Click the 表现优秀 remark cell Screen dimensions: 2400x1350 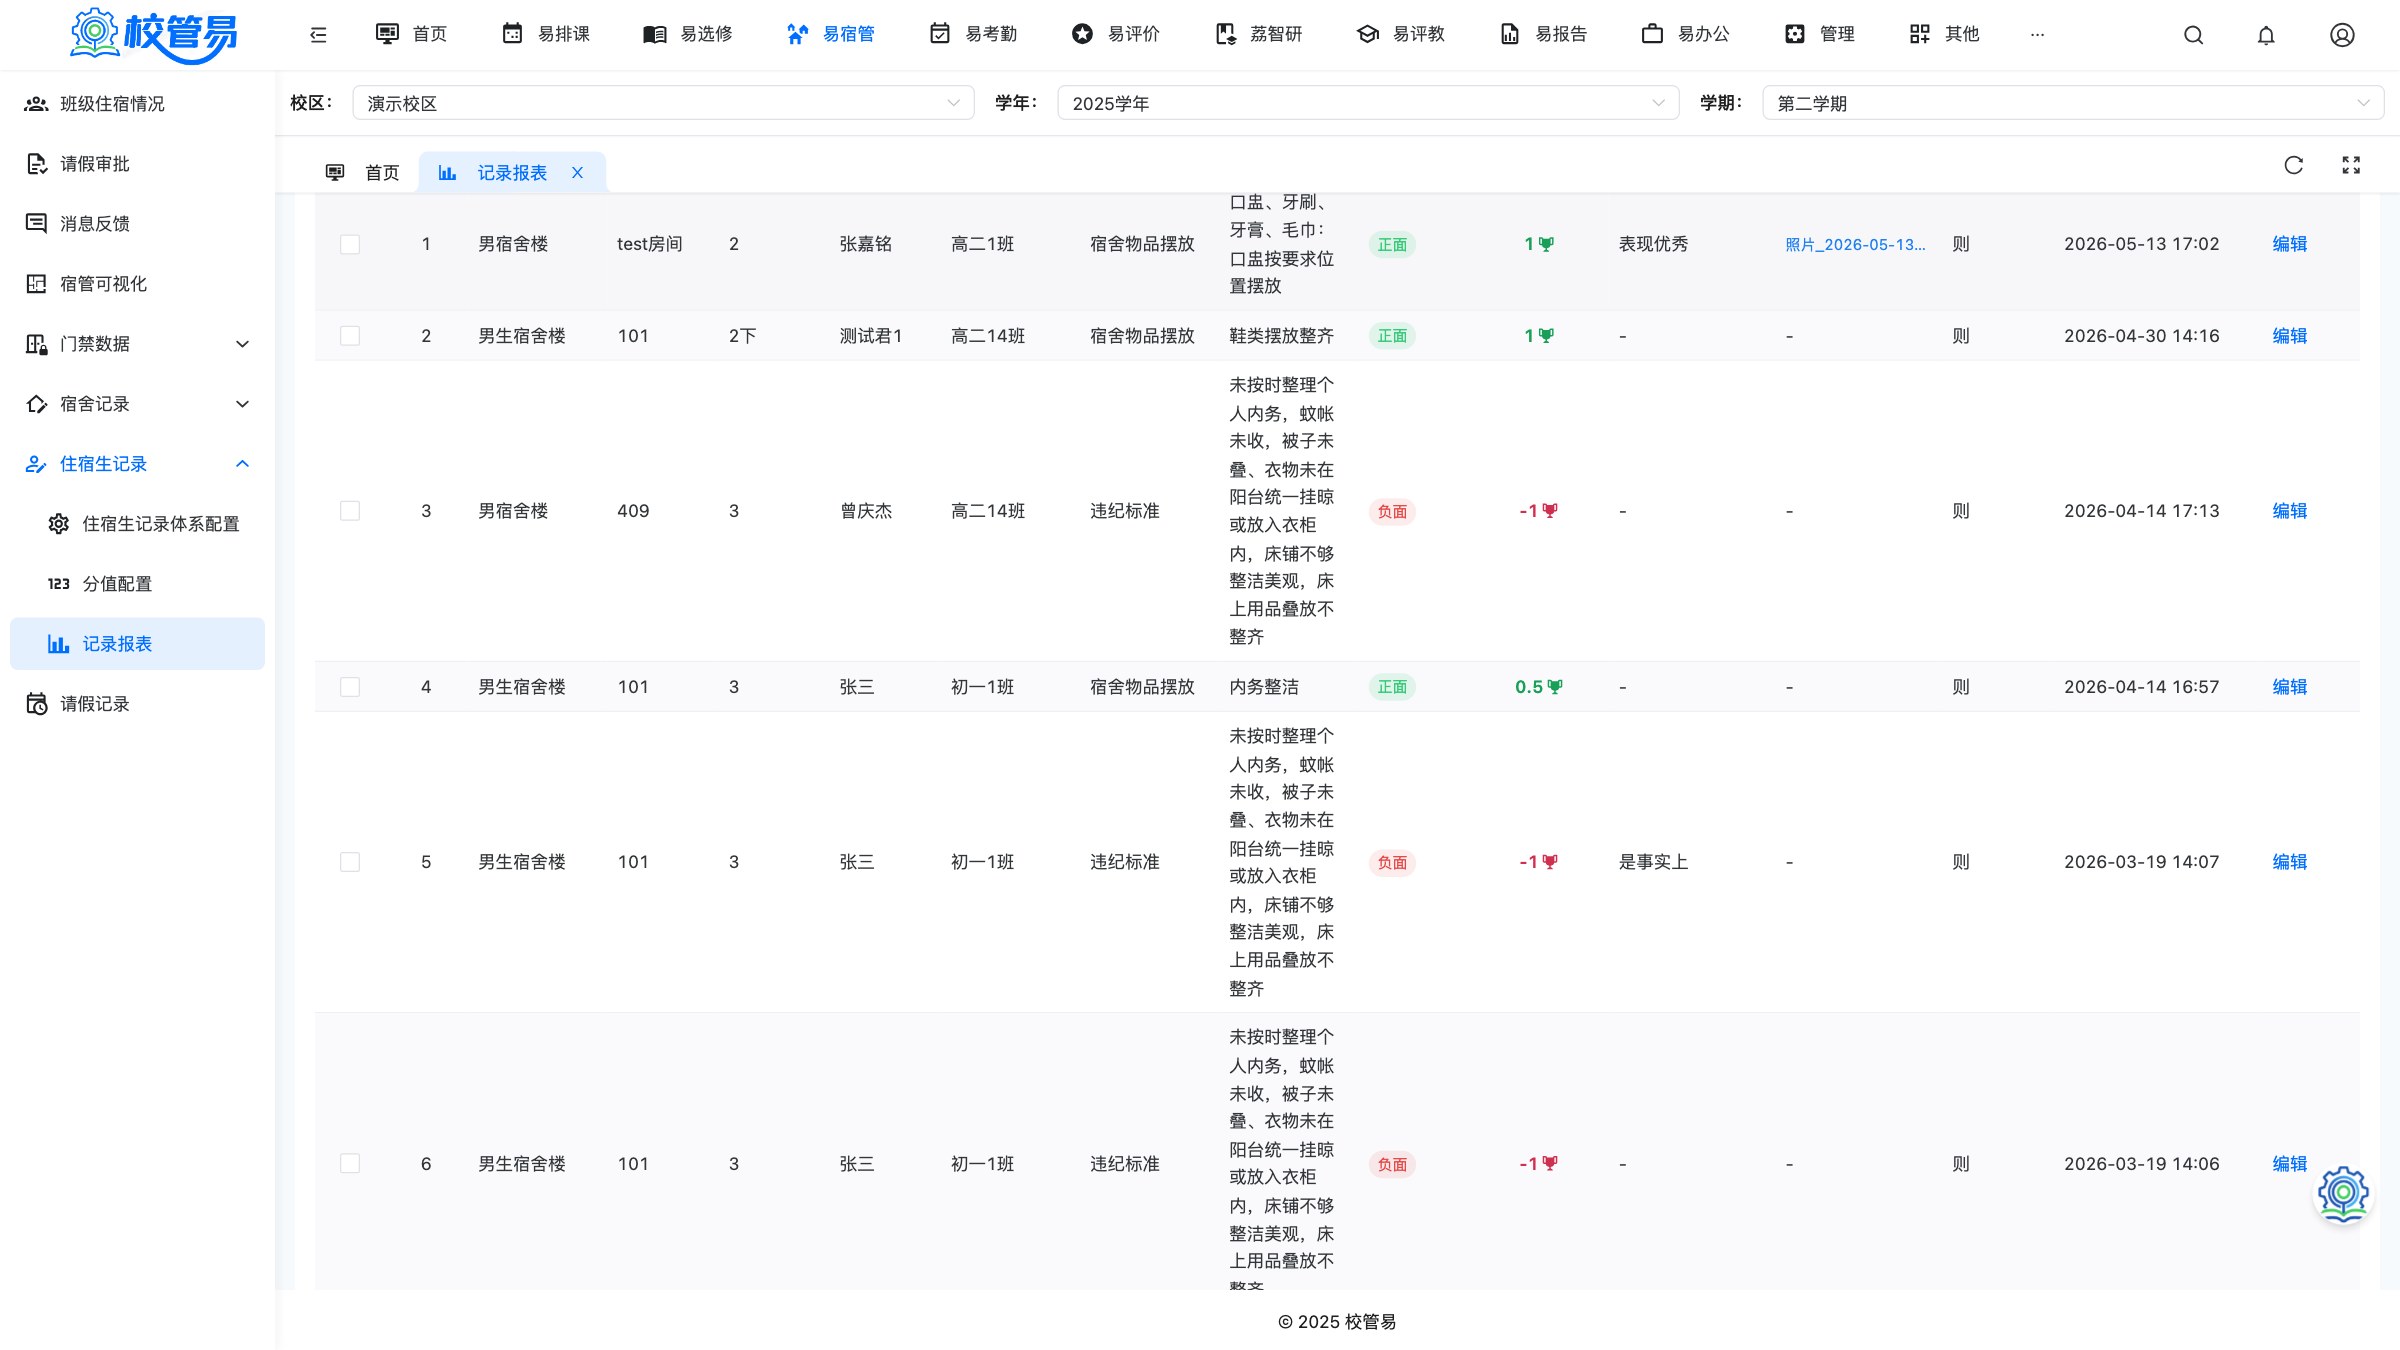pos(1653,244)
